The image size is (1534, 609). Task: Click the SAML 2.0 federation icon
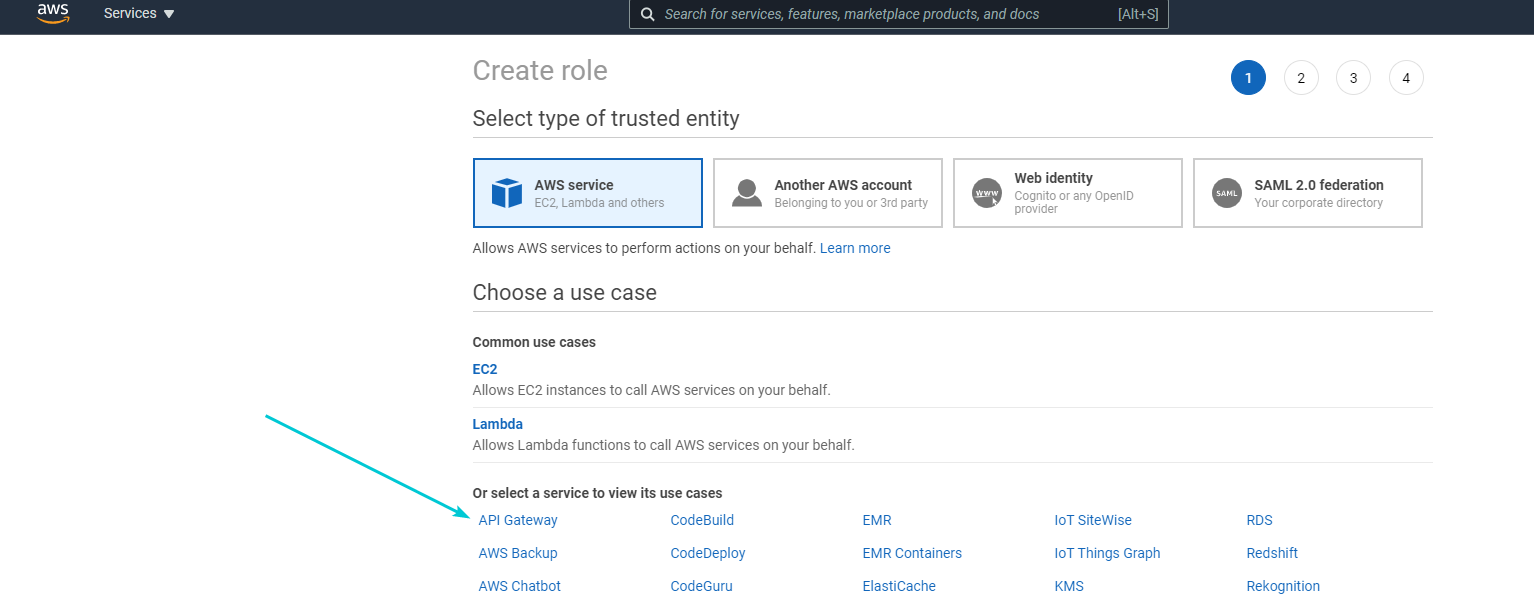(x=1227, y=193)
